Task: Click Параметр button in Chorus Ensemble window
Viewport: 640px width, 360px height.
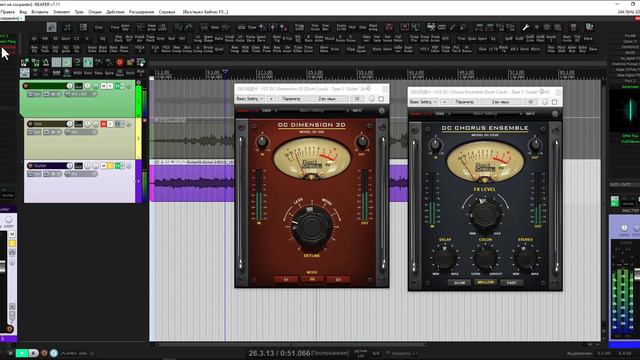Action: 465,102
